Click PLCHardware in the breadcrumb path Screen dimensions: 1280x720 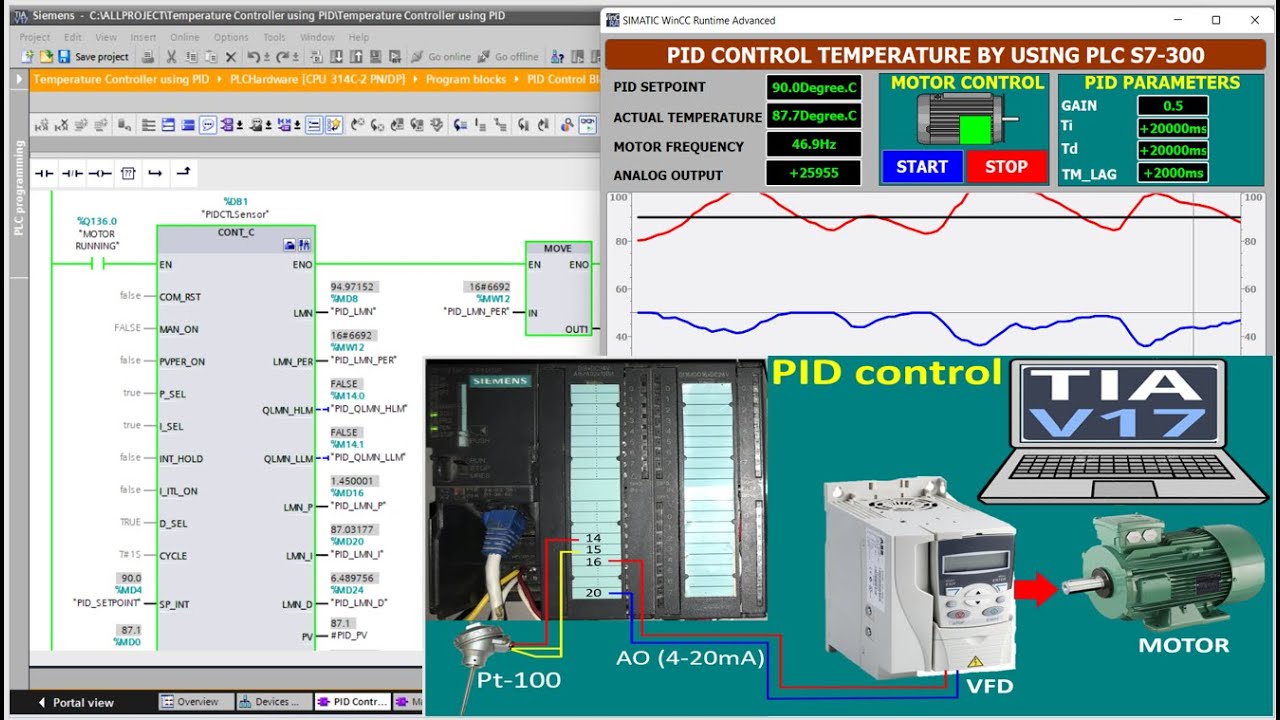tap(317, 79)
